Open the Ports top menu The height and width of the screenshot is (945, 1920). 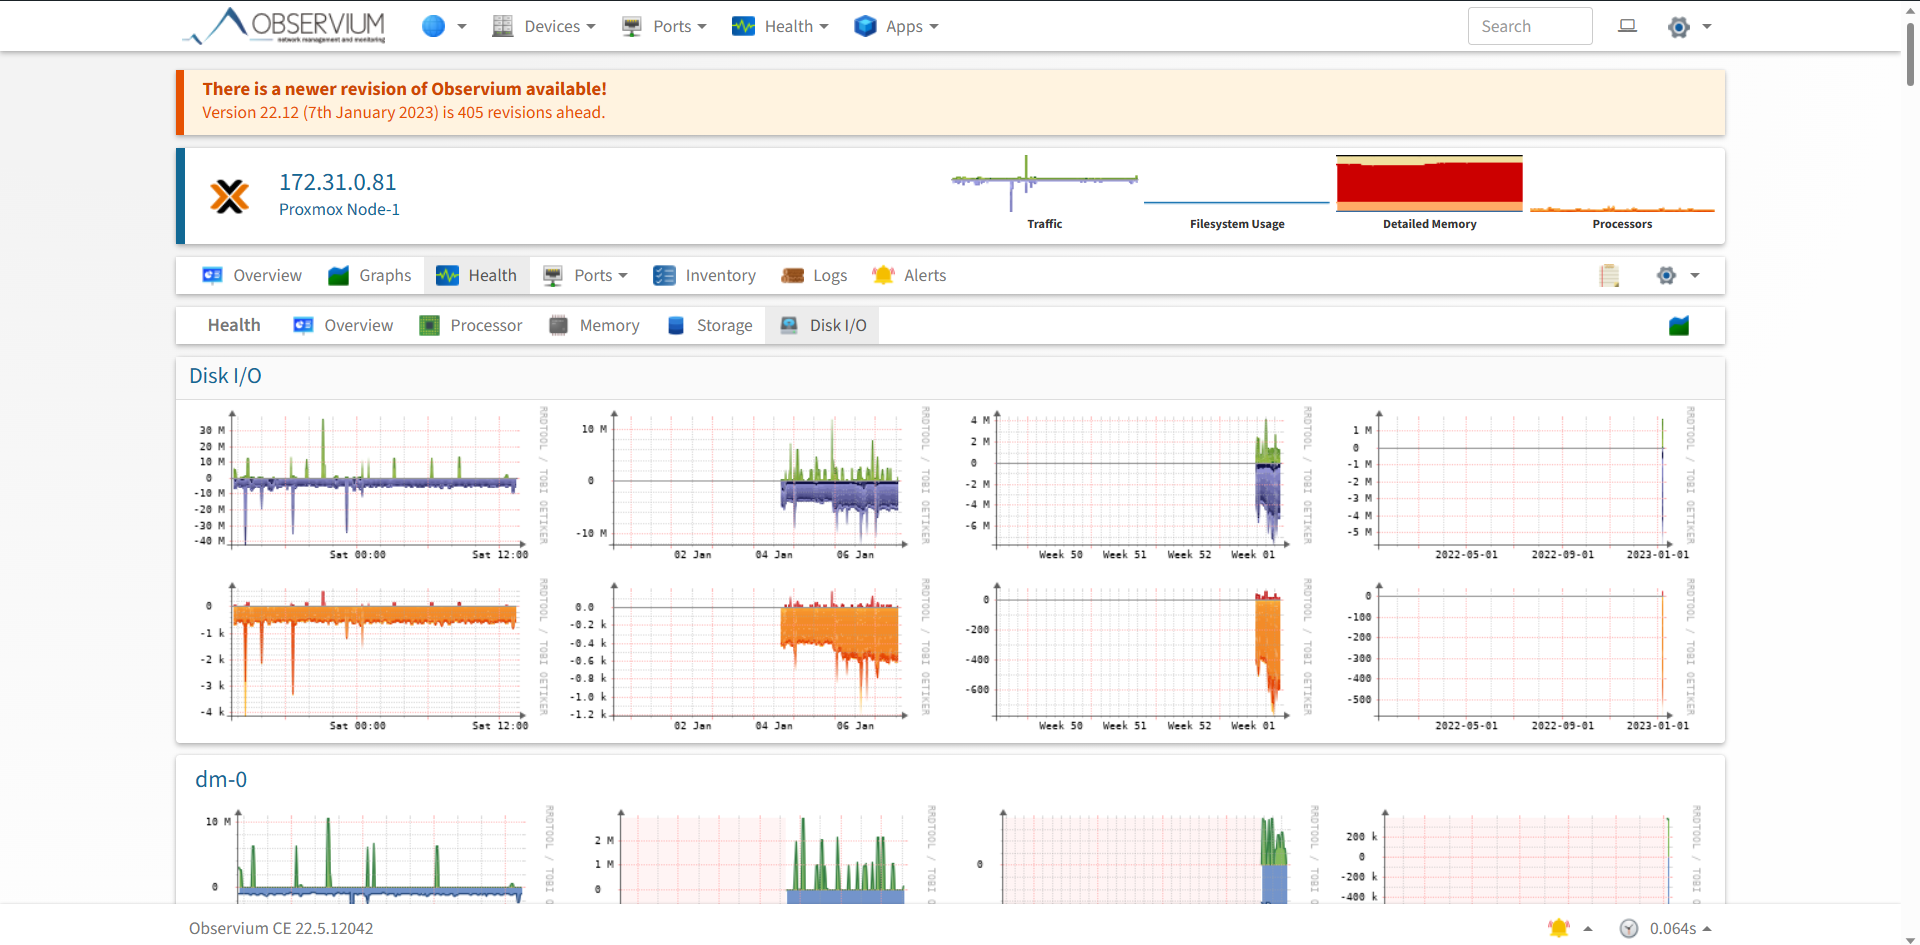click(x=664, y=26)
